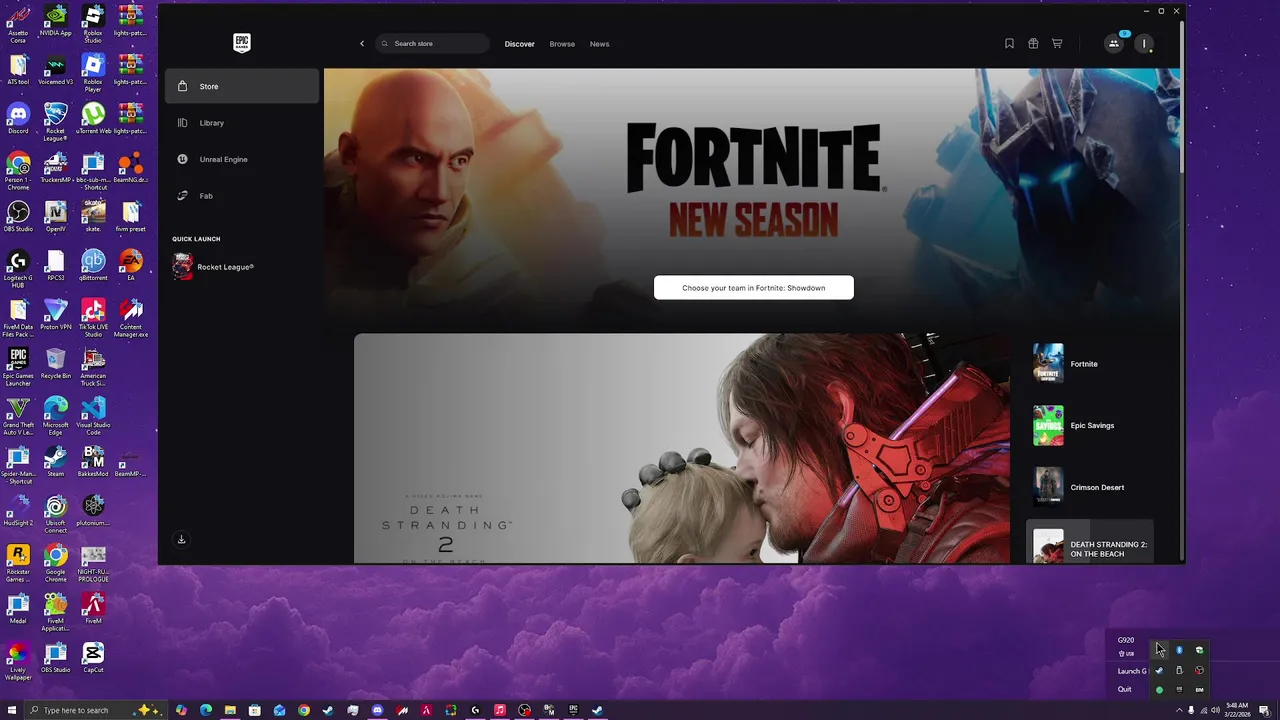Select the Recycle Bin desktop icon
The width and height of the screenshot is (1280, 720).
click(56, 363)
